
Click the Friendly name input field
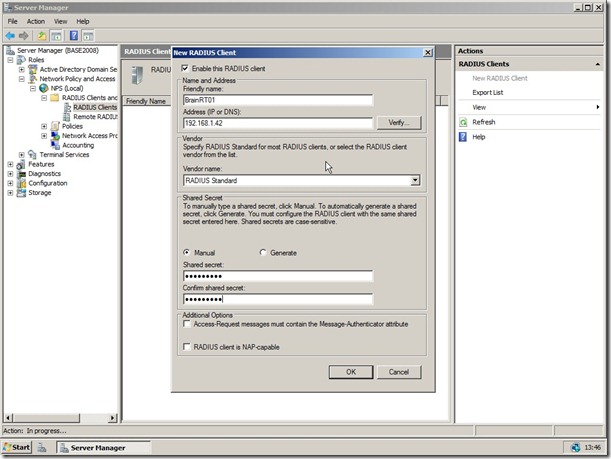click(x=278, y=100)
